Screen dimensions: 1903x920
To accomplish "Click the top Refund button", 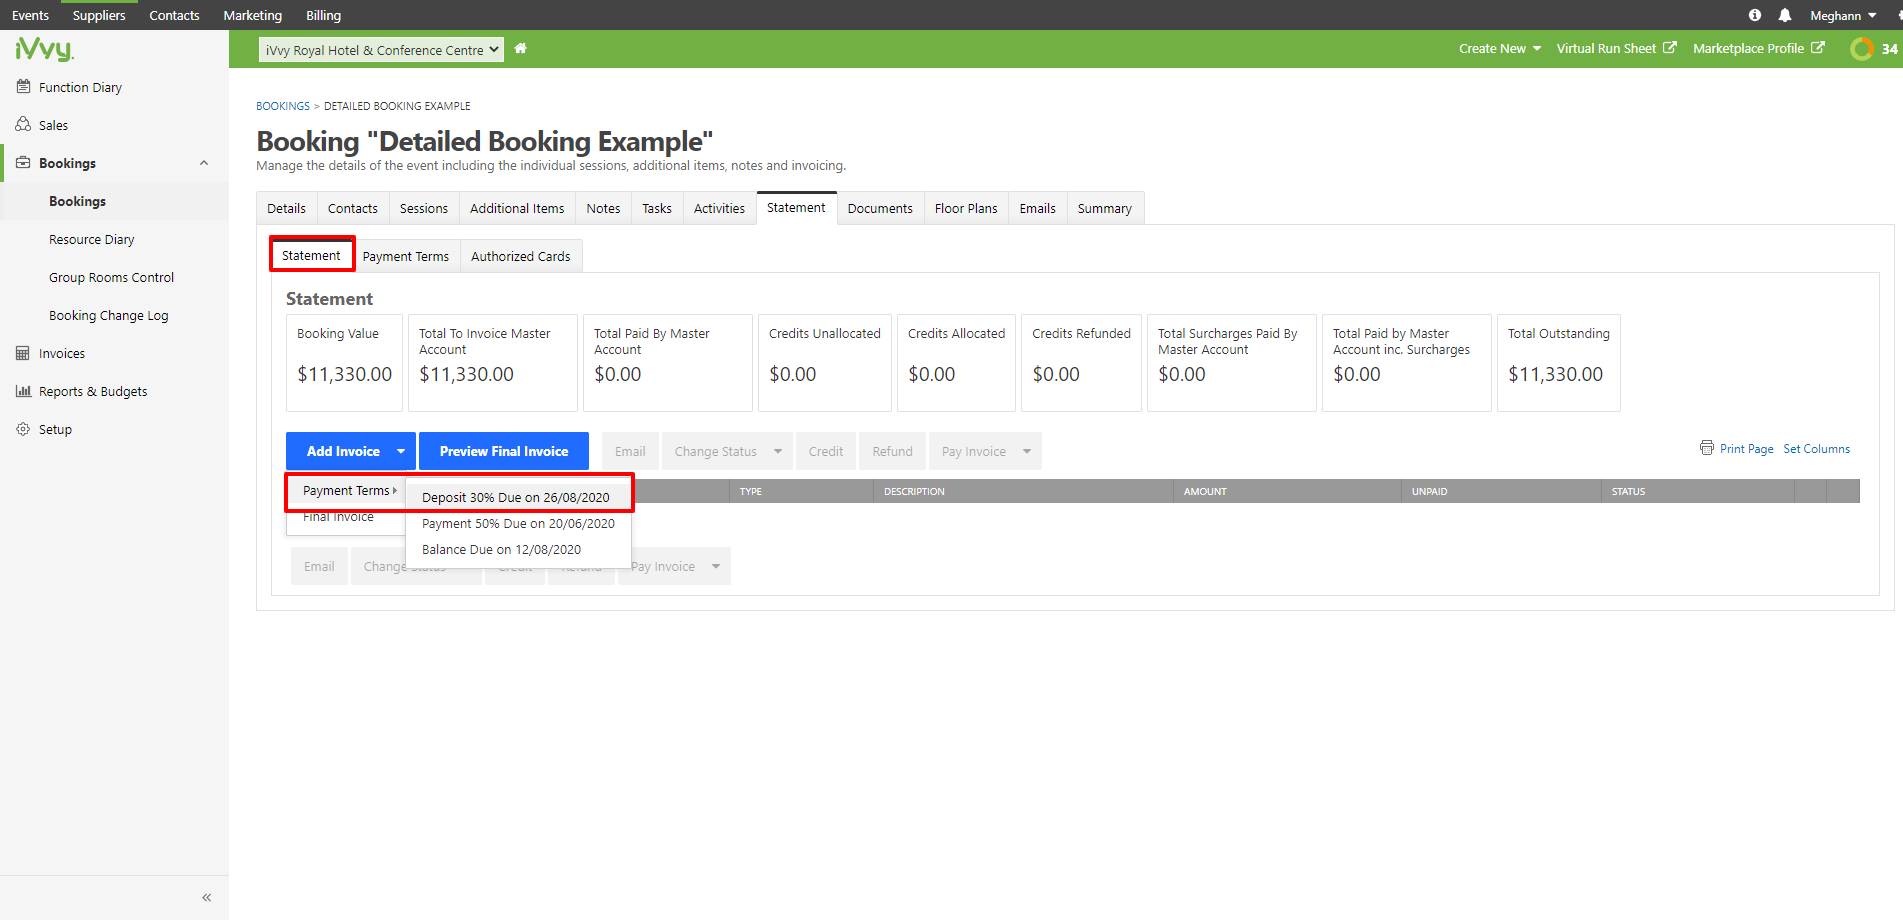I will pos(892,451).
